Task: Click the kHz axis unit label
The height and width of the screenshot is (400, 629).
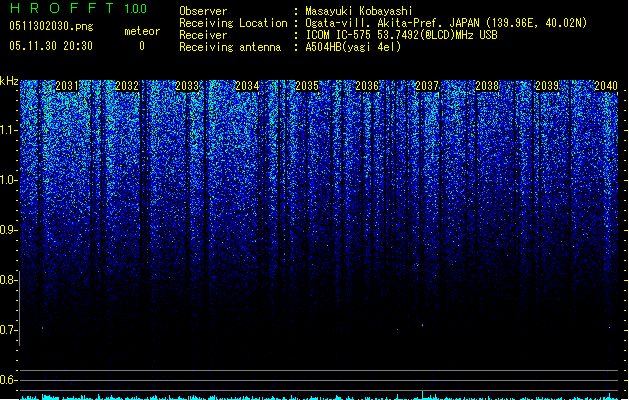Action: (9, 81)
